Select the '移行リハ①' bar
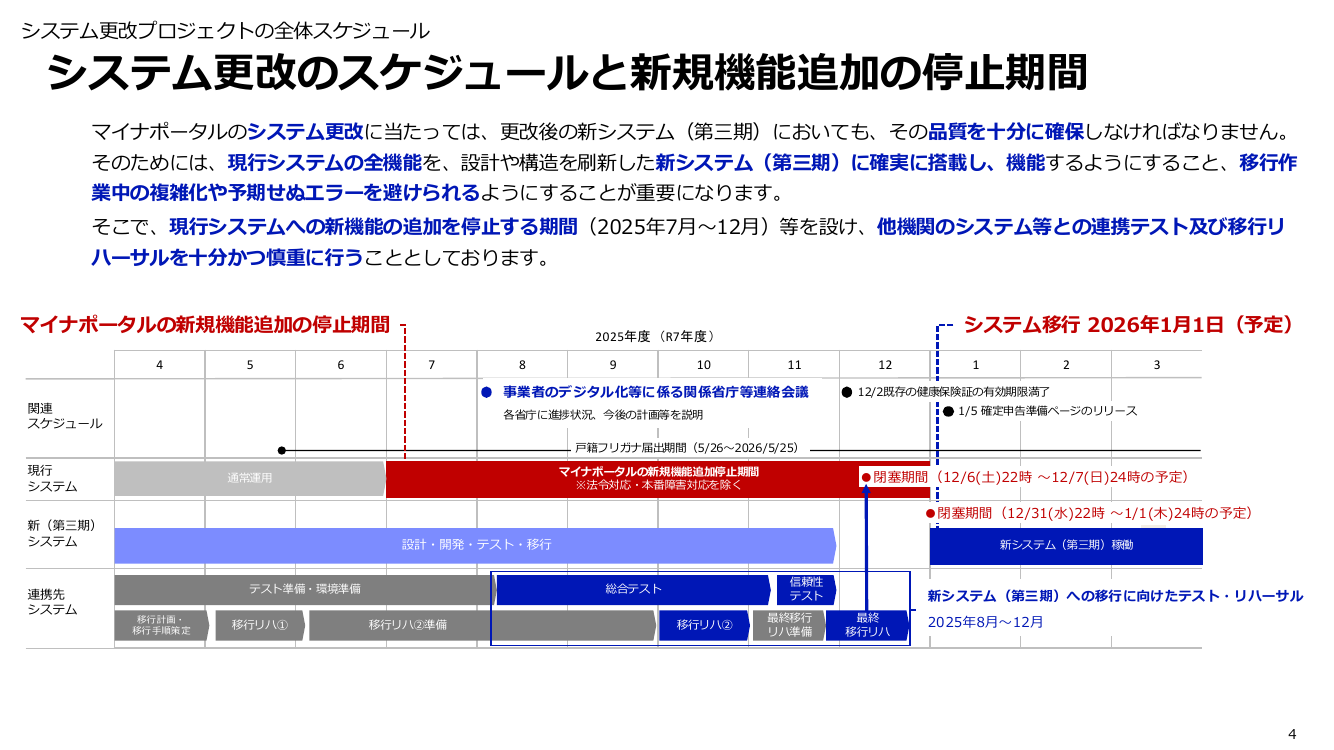Viewport: 1334px width, 750px height. 260,625
